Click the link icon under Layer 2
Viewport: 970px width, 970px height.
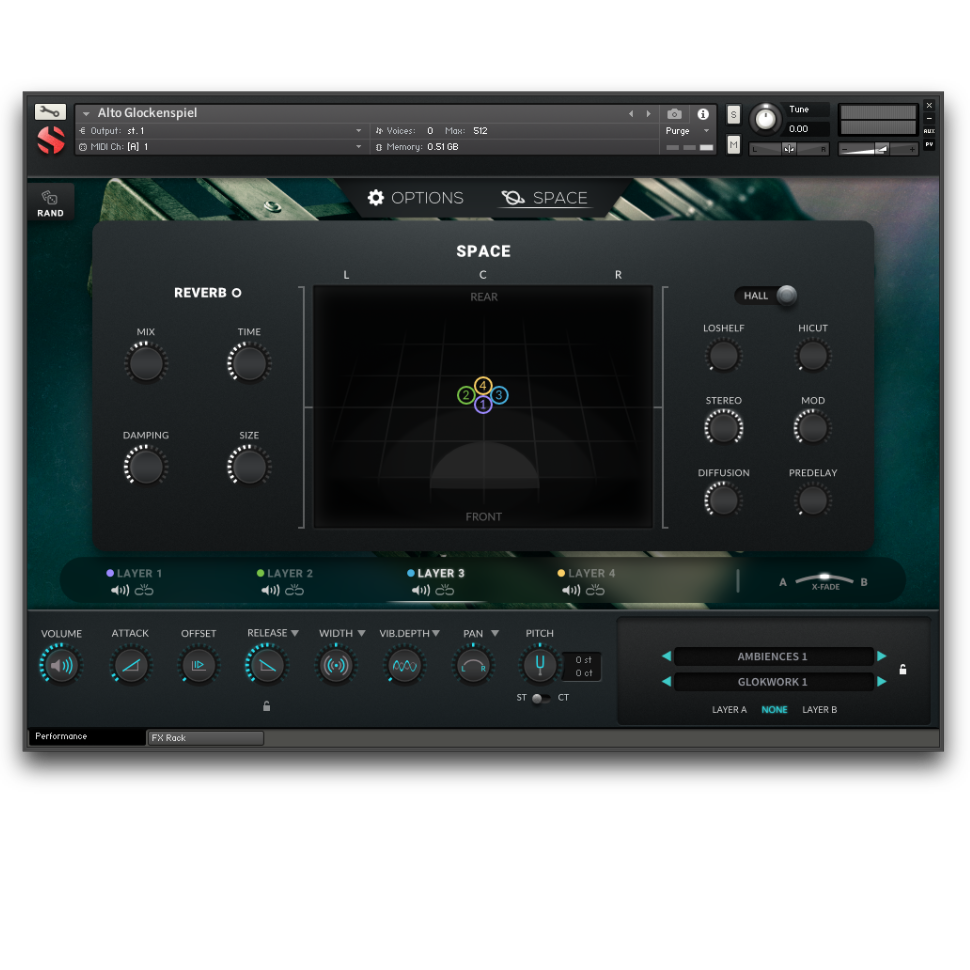[294, 591]
